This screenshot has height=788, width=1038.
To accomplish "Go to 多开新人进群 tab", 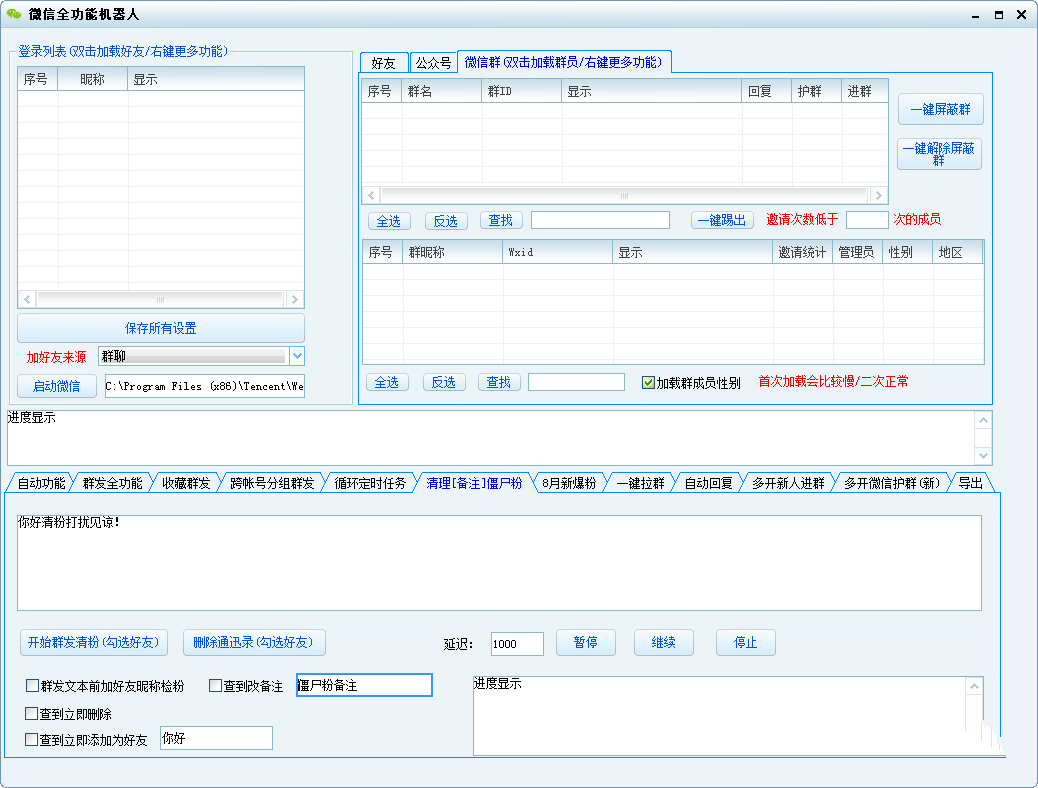I will pyautogui.click(x=788, y=483).
